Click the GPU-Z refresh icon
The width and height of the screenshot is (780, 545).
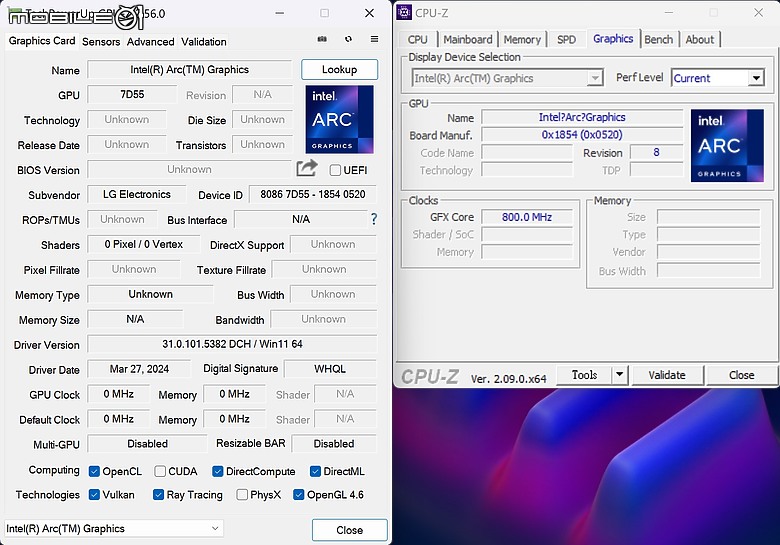348,39
